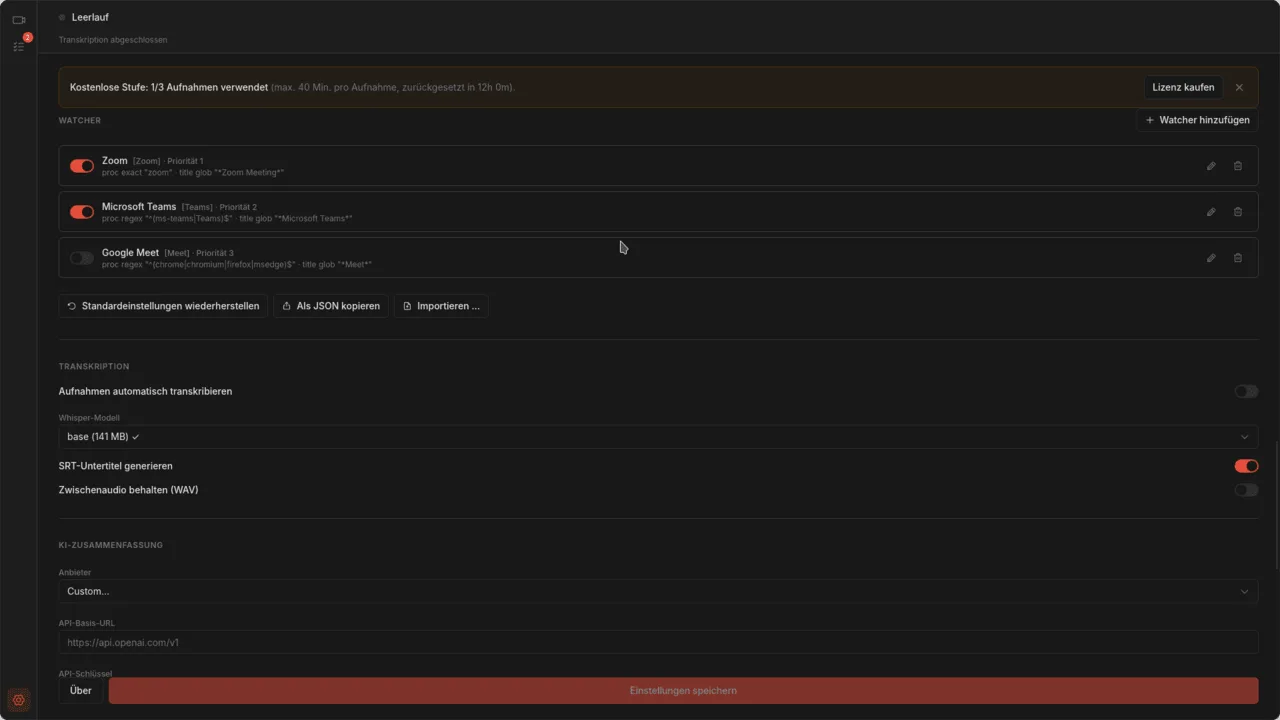
Task: Select the Microsoft Teams watcher name
Action: (139, 206)
